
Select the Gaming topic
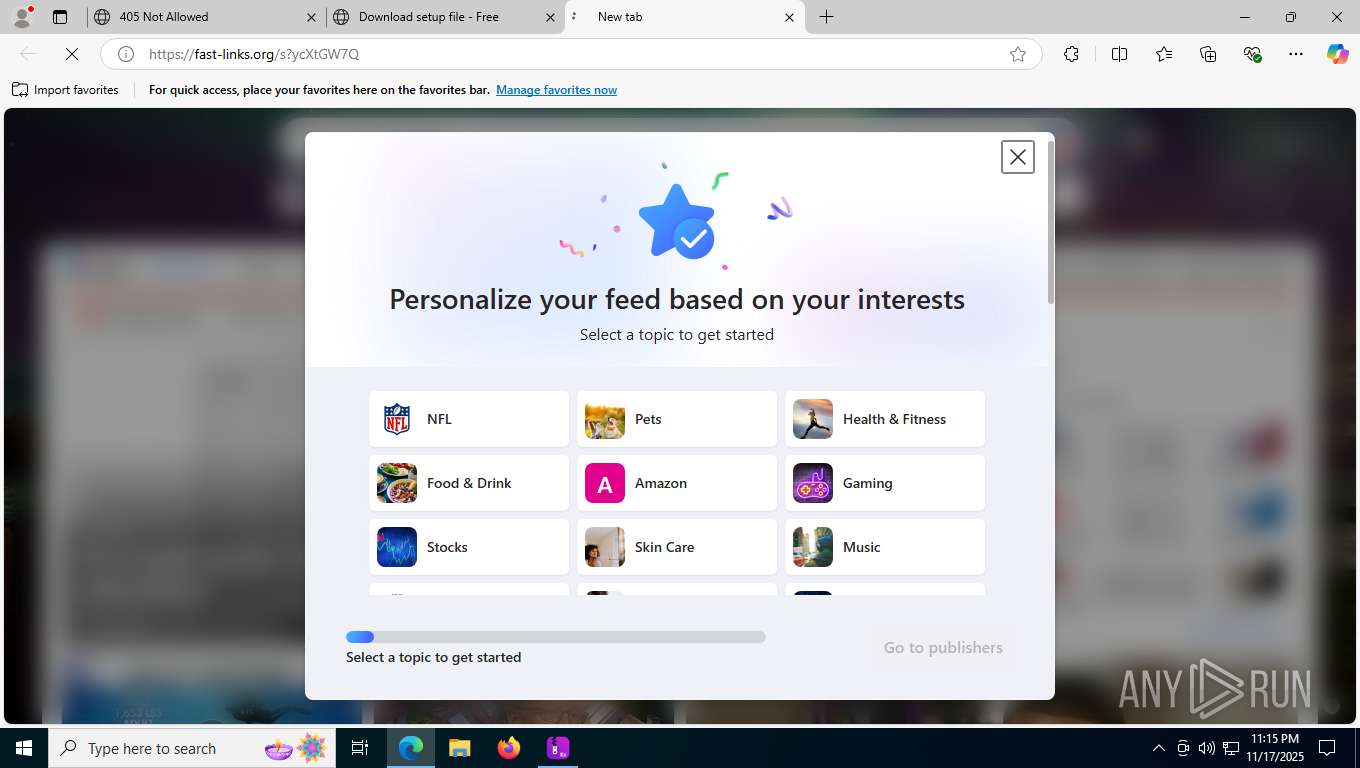885,483
